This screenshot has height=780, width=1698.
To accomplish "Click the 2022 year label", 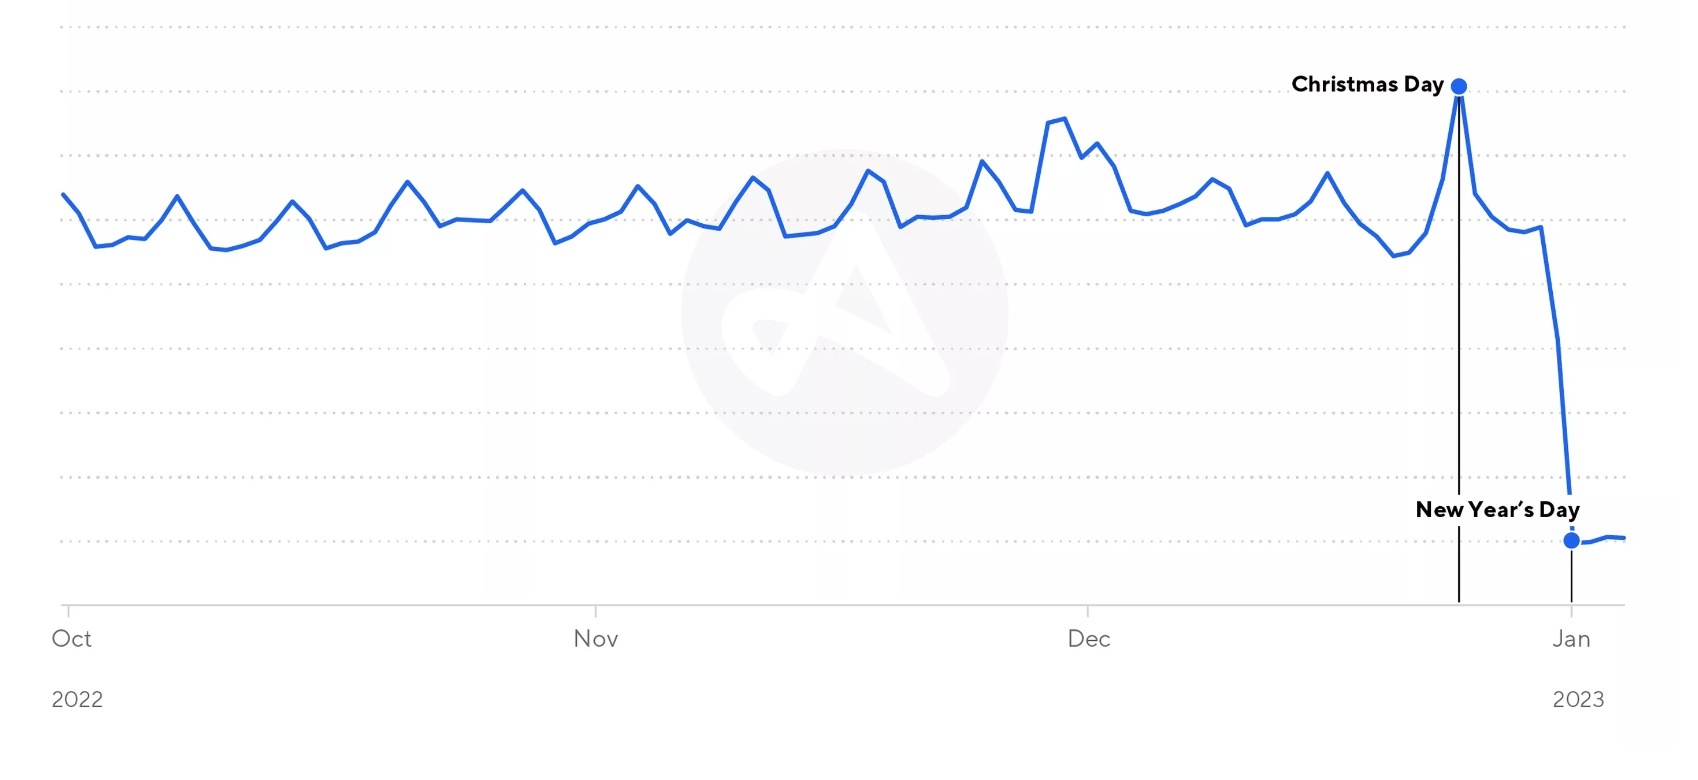I will pyautogui.click(x=77, y=700).
